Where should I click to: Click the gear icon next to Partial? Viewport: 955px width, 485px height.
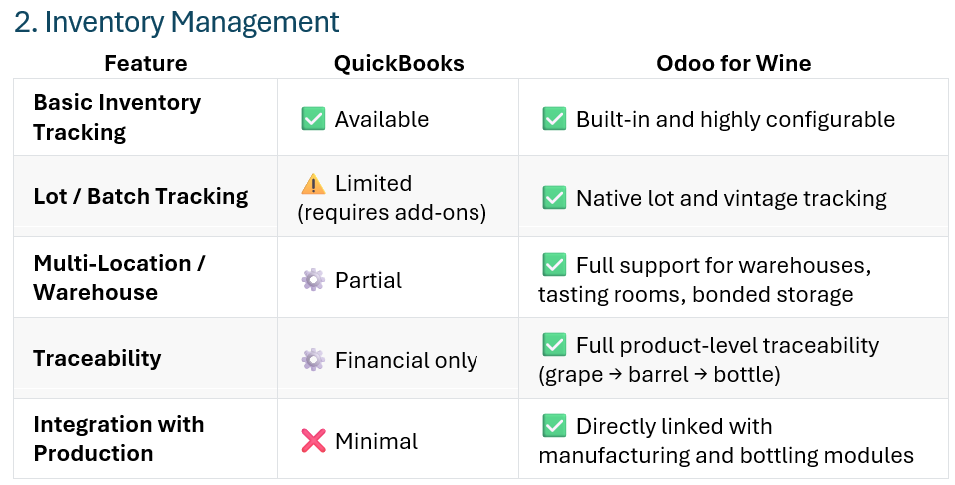313,280
